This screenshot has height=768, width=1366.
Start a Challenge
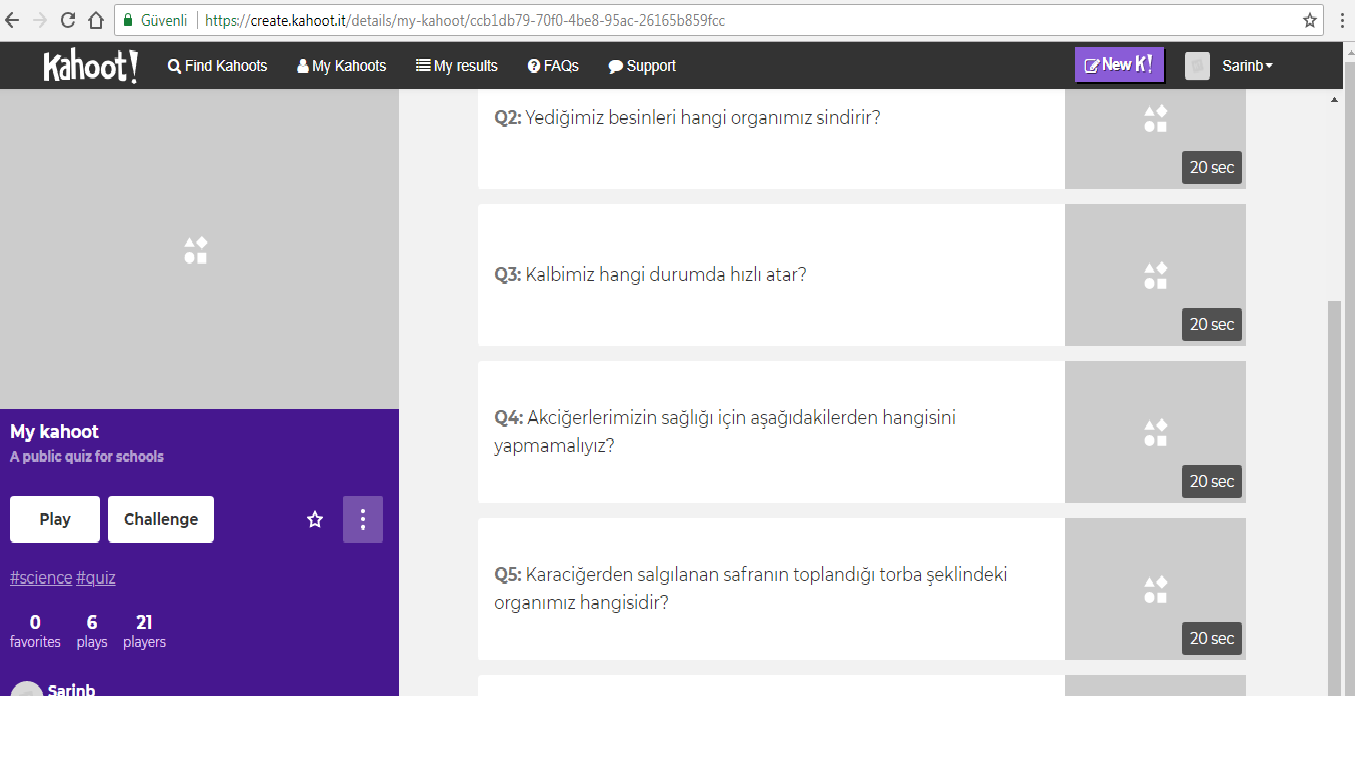pos(160,519)
